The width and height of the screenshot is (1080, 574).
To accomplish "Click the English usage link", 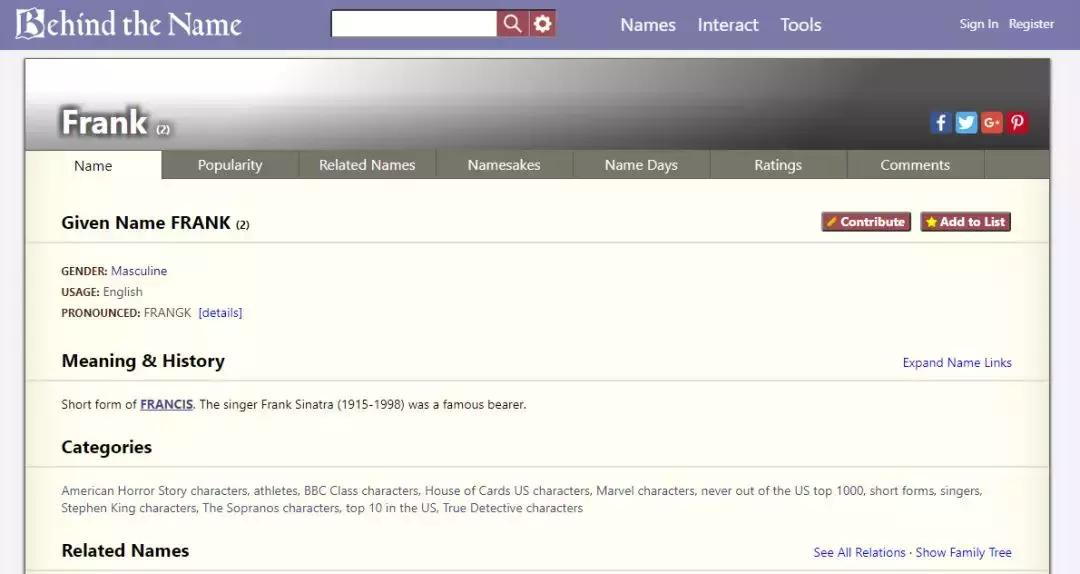I will click(x=123, y=291).
